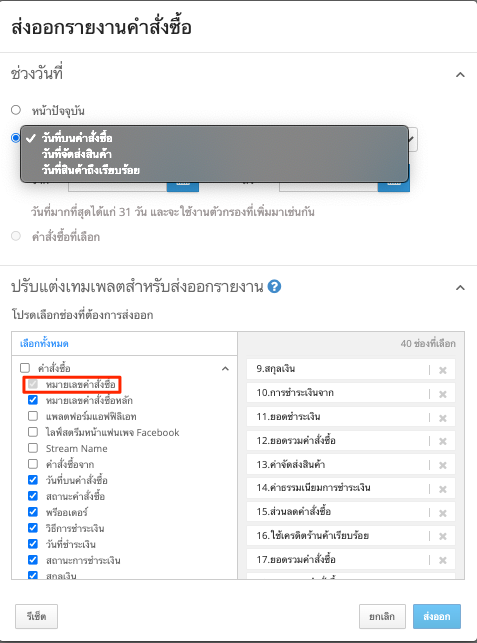Remove the 15.ส่วนลดคำสั่งซื้อ field with x

point(443,513)
